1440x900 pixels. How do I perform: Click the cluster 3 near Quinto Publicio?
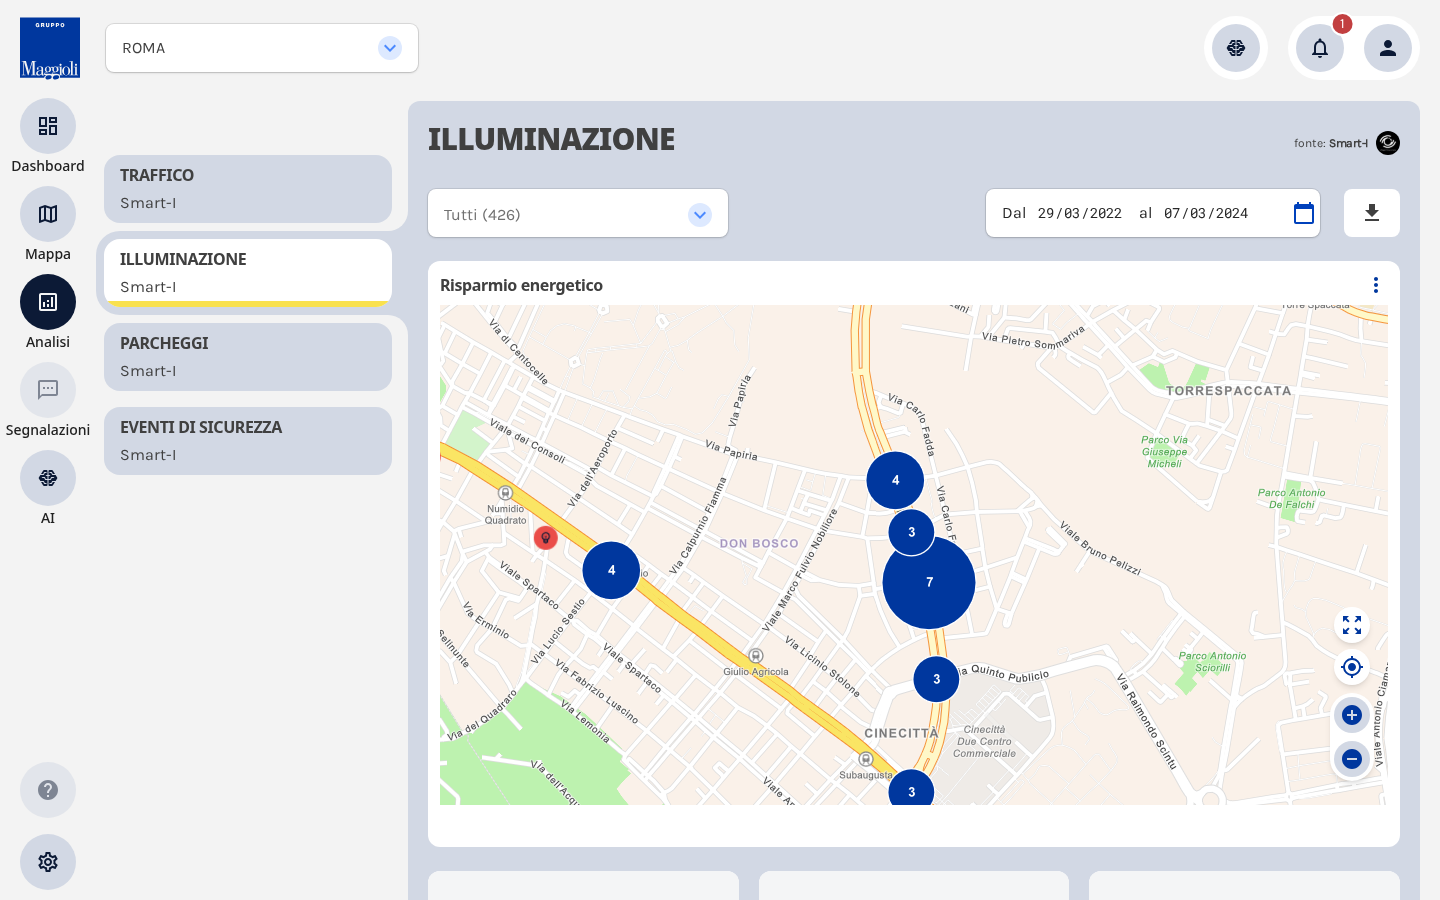click(936, 679)
